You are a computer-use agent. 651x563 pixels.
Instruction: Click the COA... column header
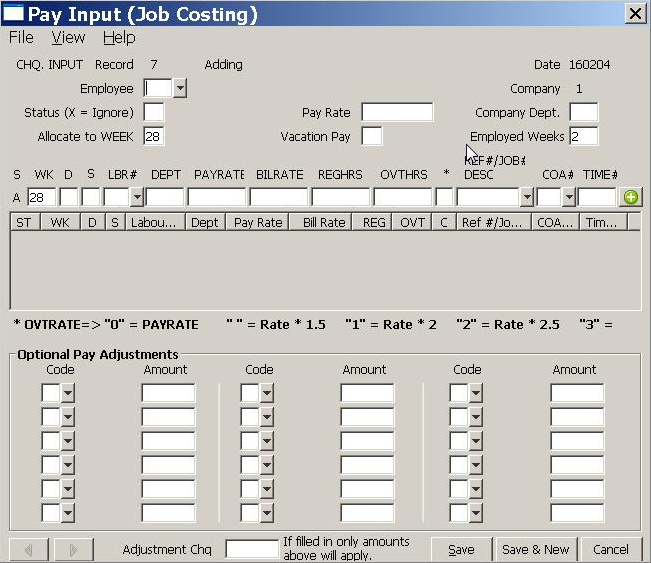556,223
